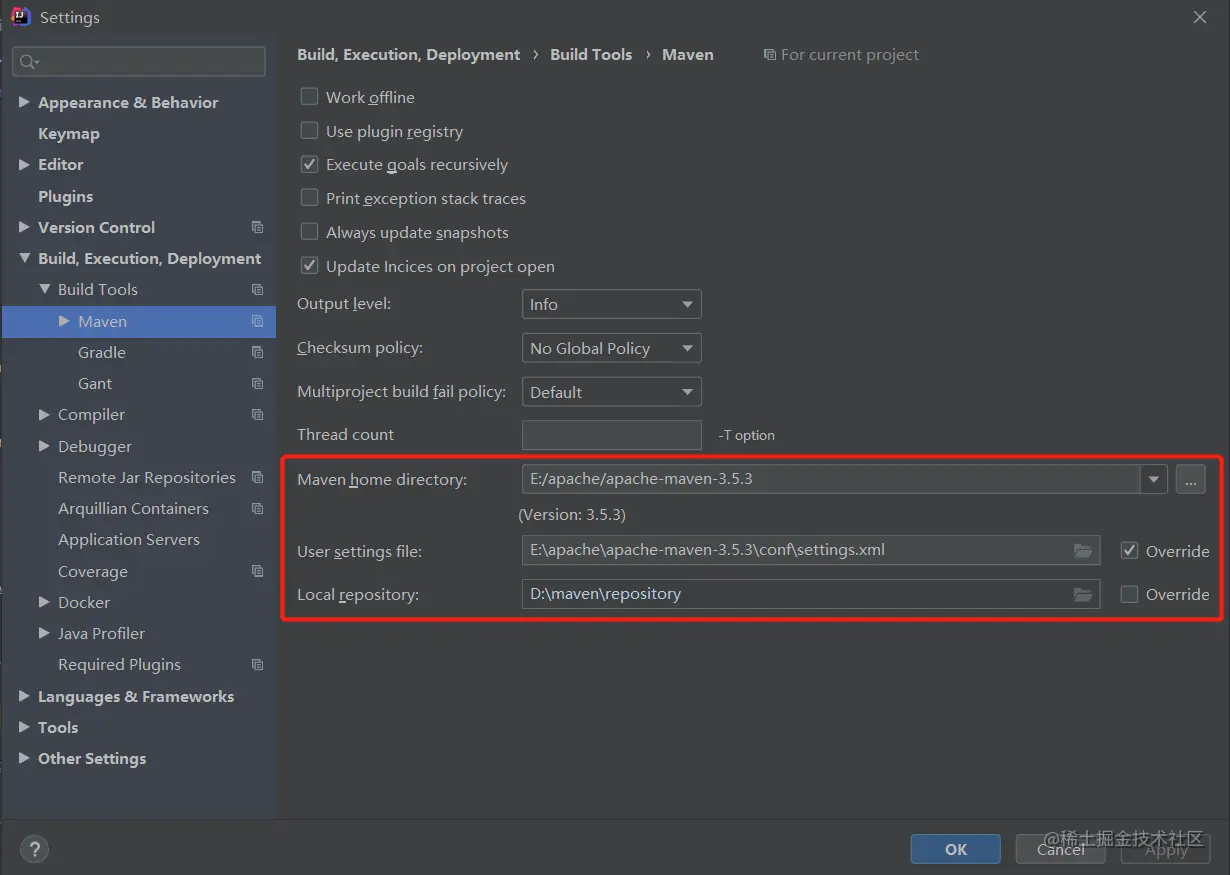Expand the Debugger arrow
Screen dimensions: 1230x875
(44, 446)
